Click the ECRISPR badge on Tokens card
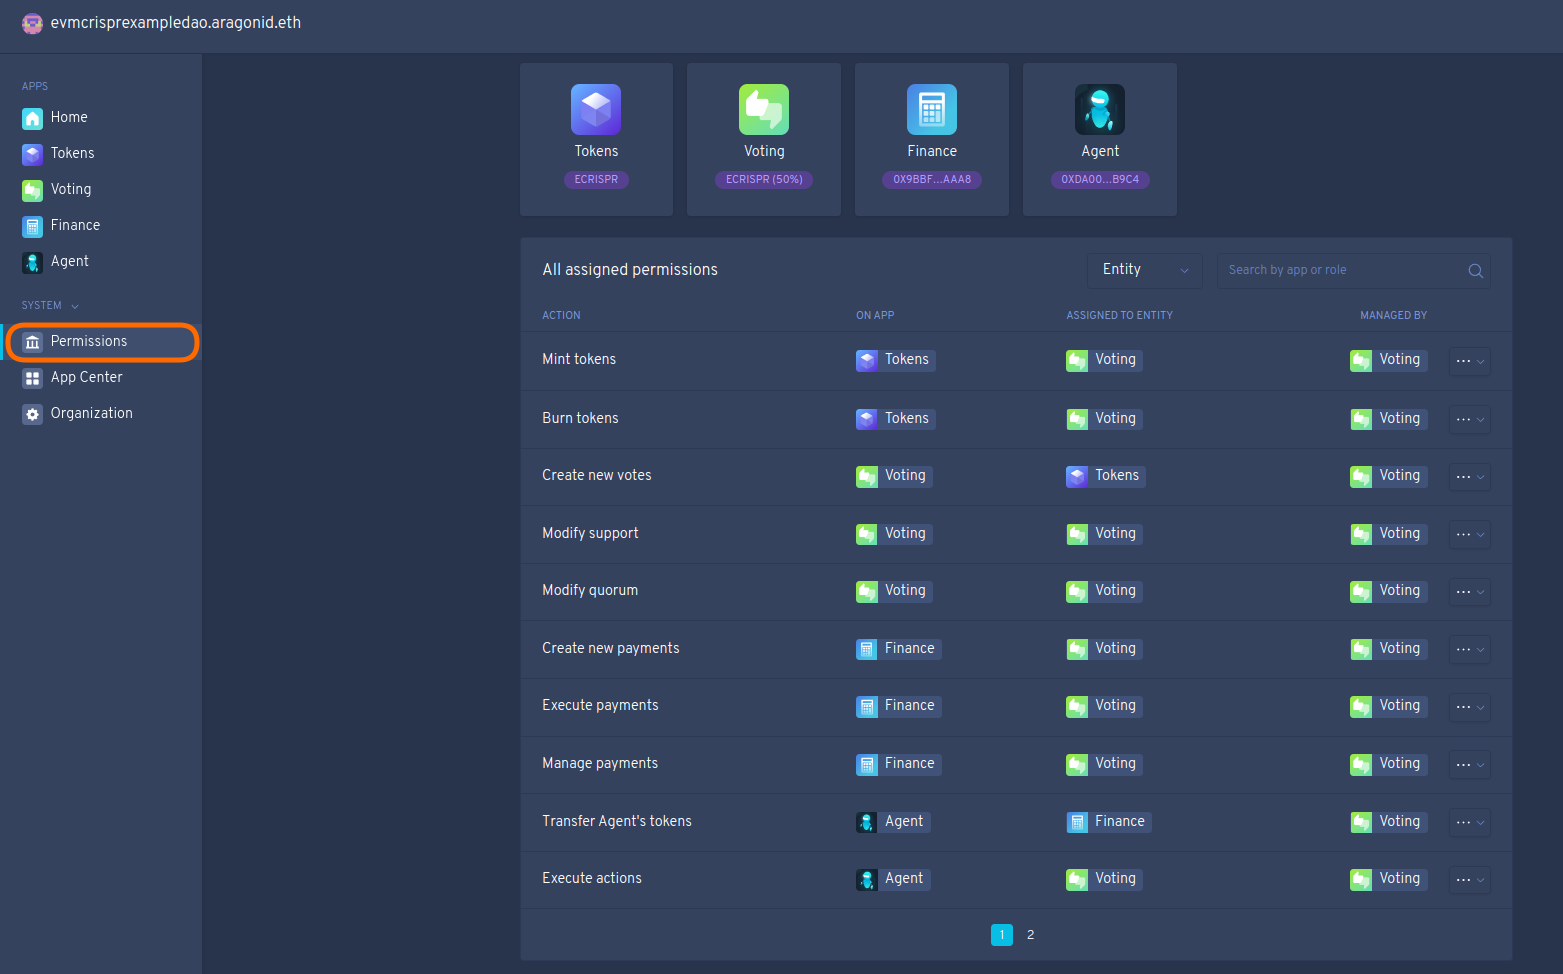This screenshot has height=974, width=1563. click(x=596, y=180)
